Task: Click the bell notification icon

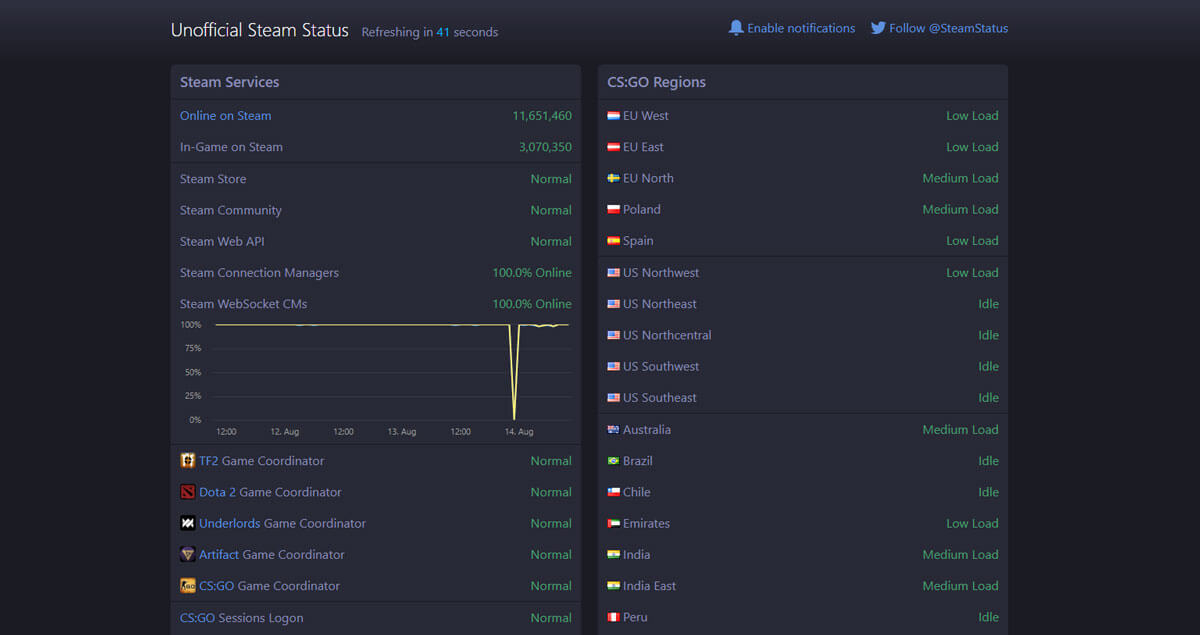Action: coord(736,28)
